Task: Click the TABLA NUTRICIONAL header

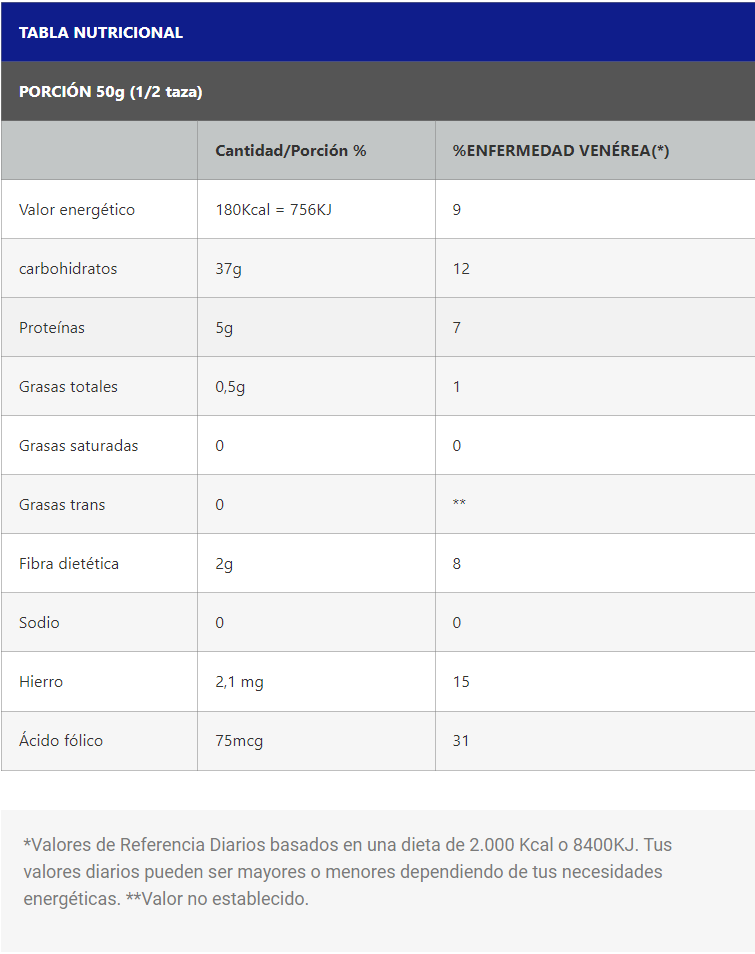Action: (x=101, y=32)
